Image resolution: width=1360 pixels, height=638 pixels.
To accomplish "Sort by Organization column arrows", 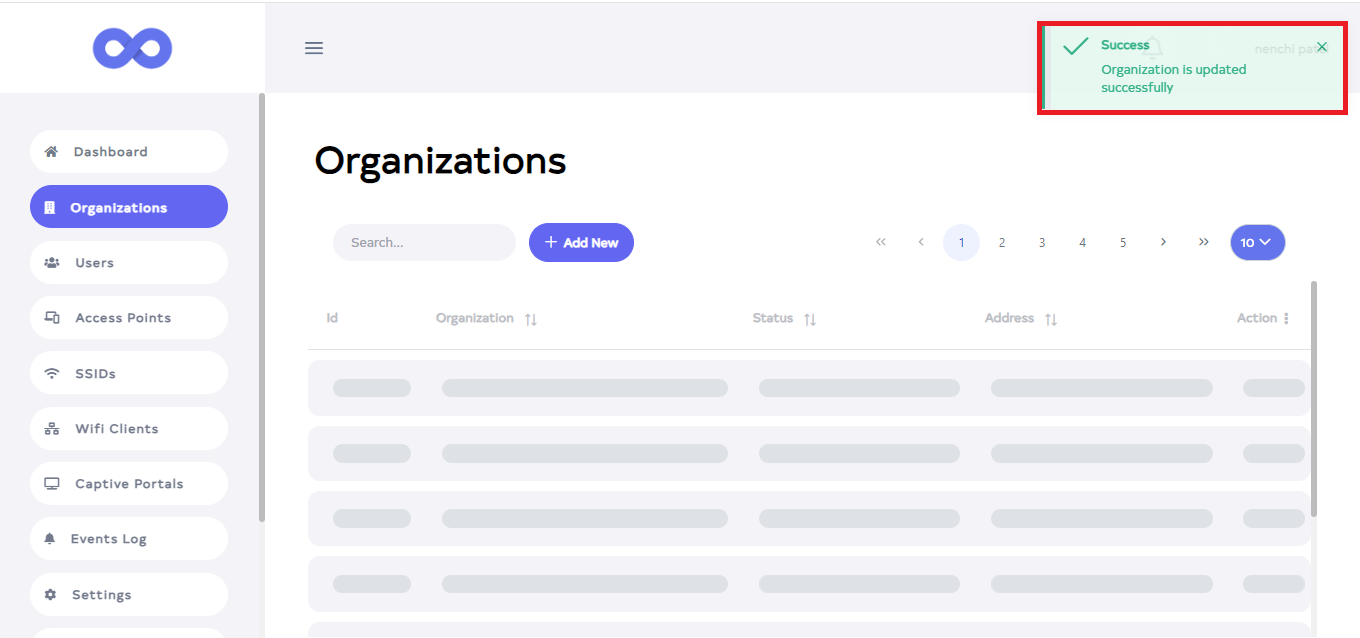I will click(531, 319).
